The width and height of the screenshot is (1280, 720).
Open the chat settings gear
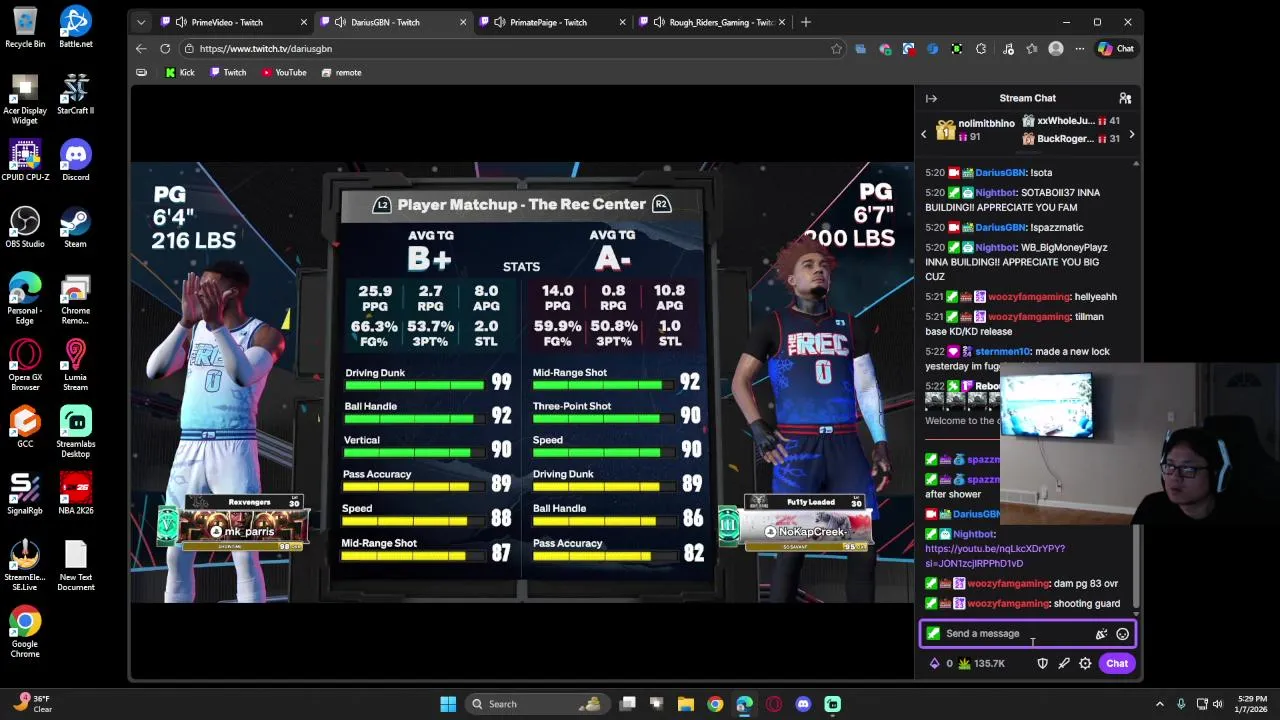(1085, 663)
